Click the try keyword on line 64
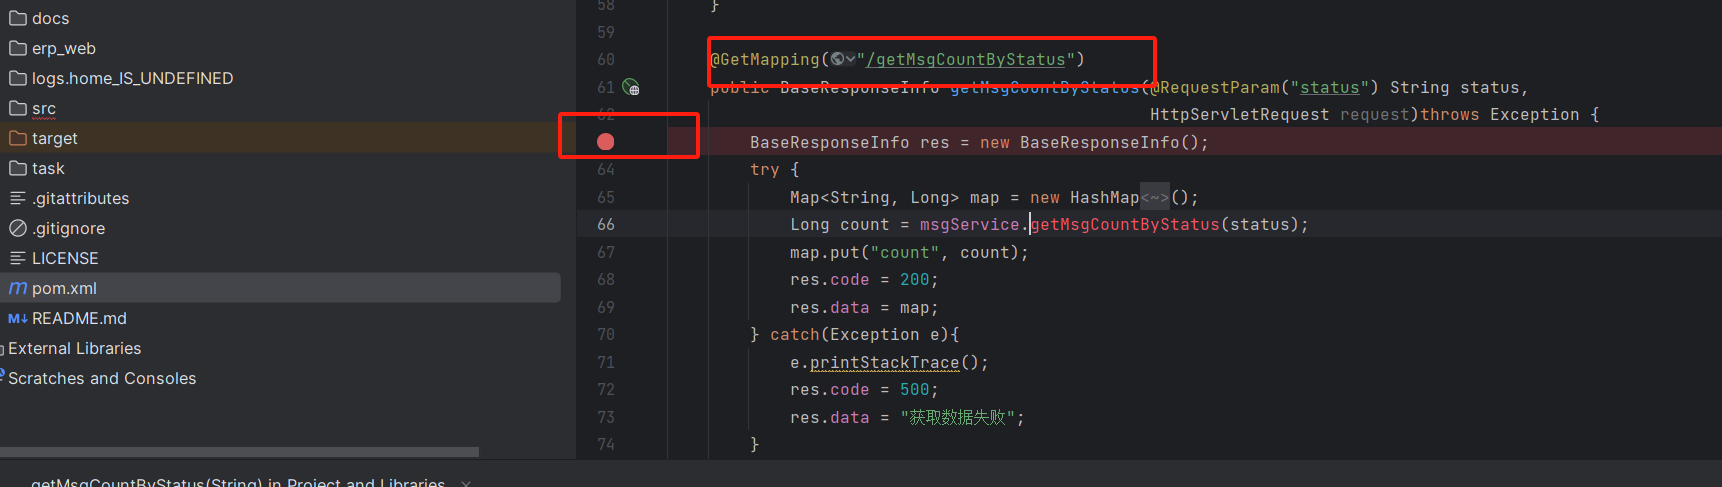This screenshot has height=487, width=1722. [765, 170]
